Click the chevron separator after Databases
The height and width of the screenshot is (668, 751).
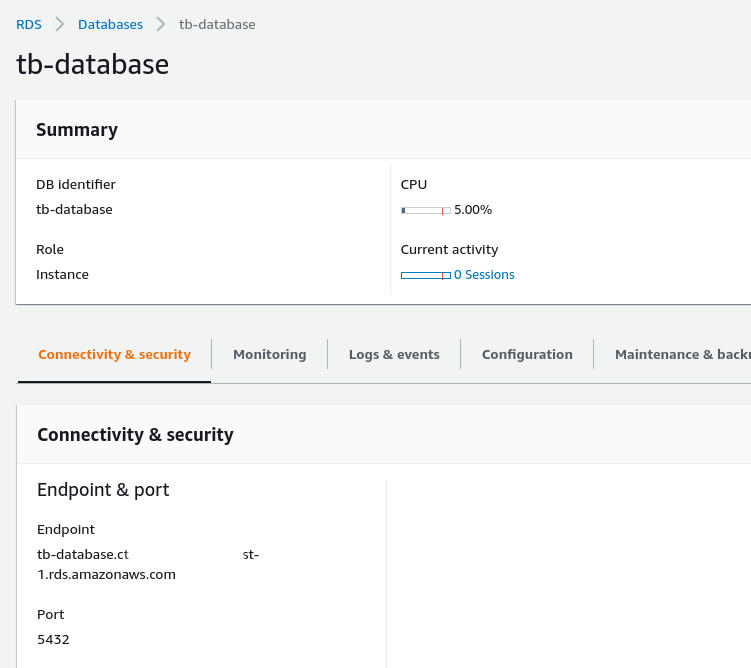(161, 24)
